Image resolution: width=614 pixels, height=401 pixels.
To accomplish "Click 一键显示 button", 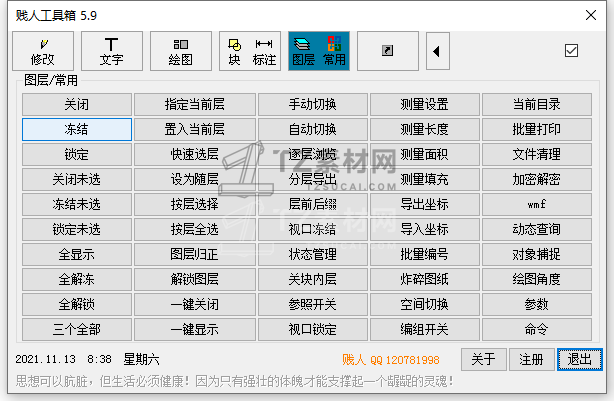I will 195,330.
